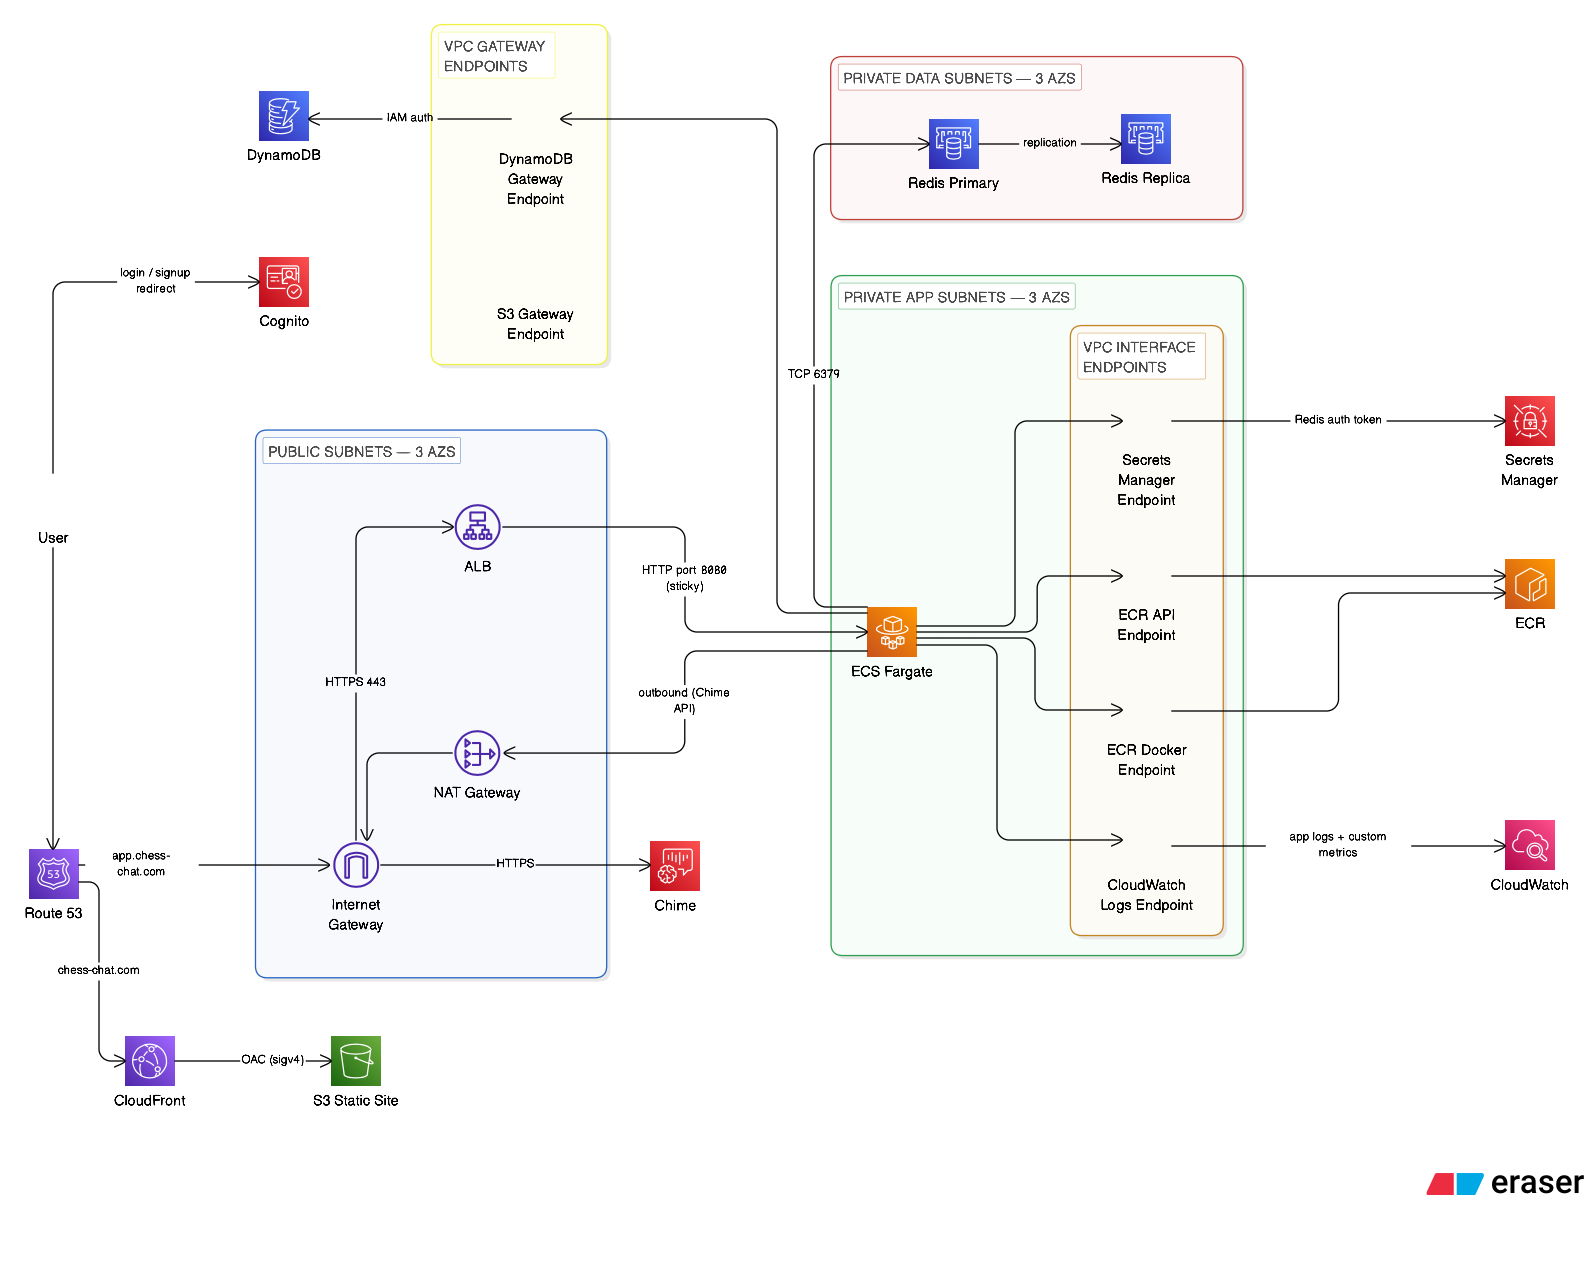Screen dimensions: 1594x1263
Task: Click the 'HTTPS' label toward Chime
Action: click(515, 863)
